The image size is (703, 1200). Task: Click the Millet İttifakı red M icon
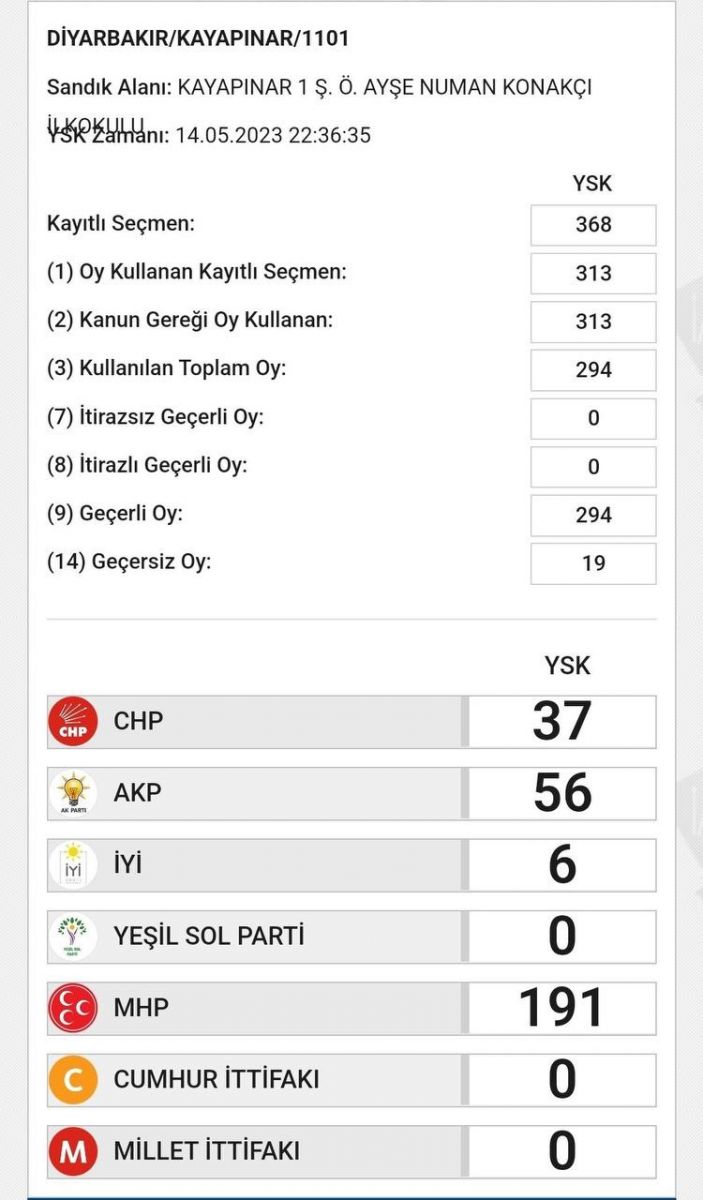73,1152
